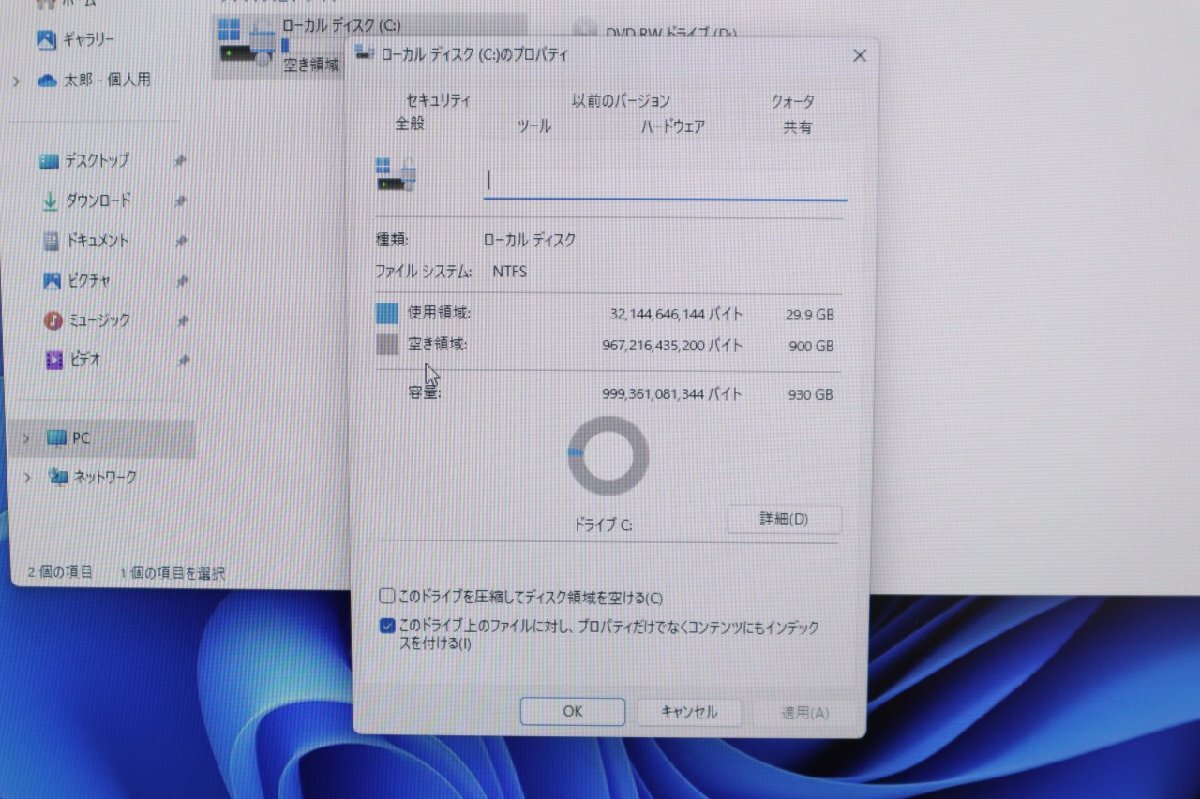Click the ネットワーク icon
Image resolution: width=1200 pixels, height=799 pixels.
[x=58, y=477]
